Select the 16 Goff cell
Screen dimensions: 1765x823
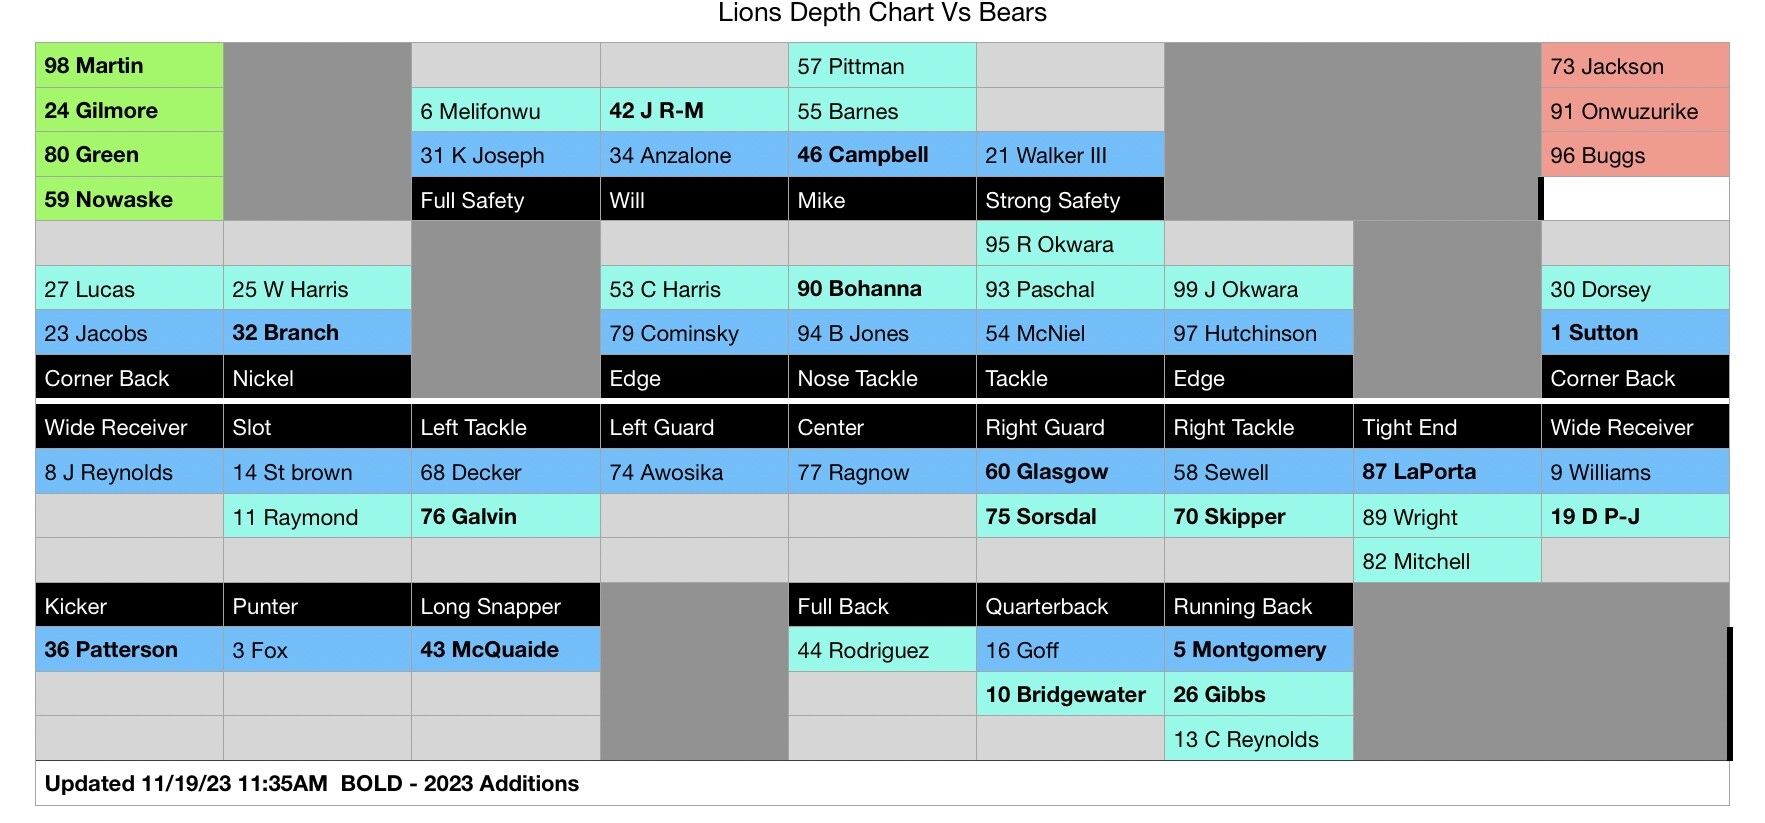pos(1069,650)
